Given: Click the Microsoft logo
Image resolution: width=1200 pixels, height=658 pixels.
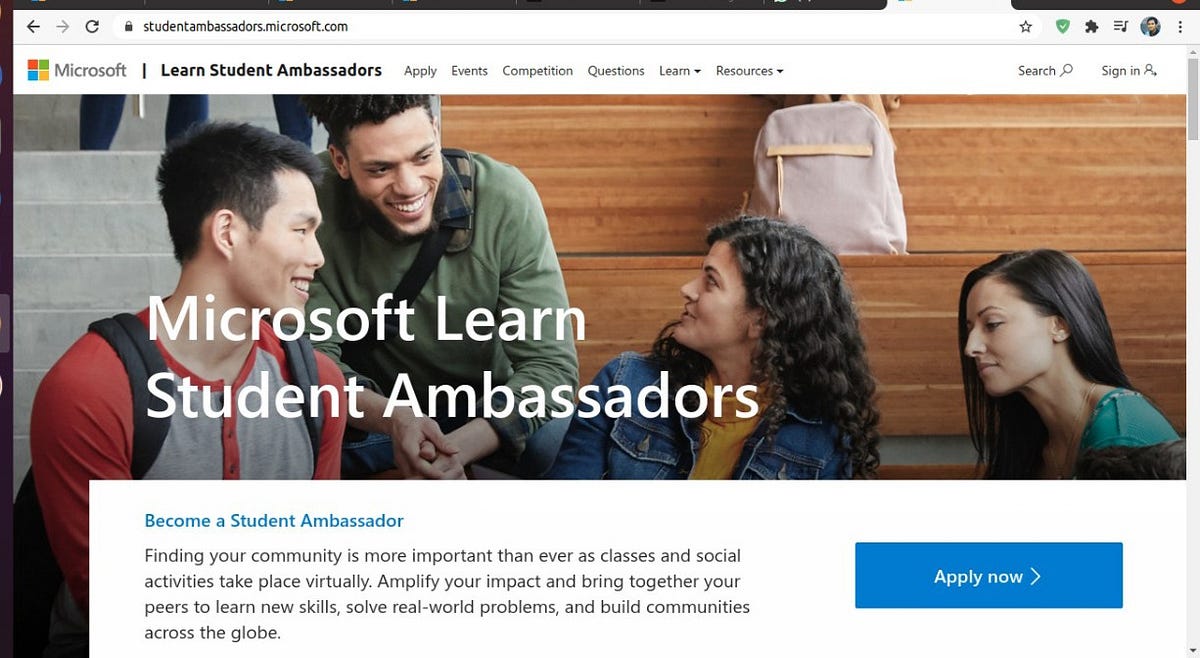Looking at the screenshot, I should (77, 70).
